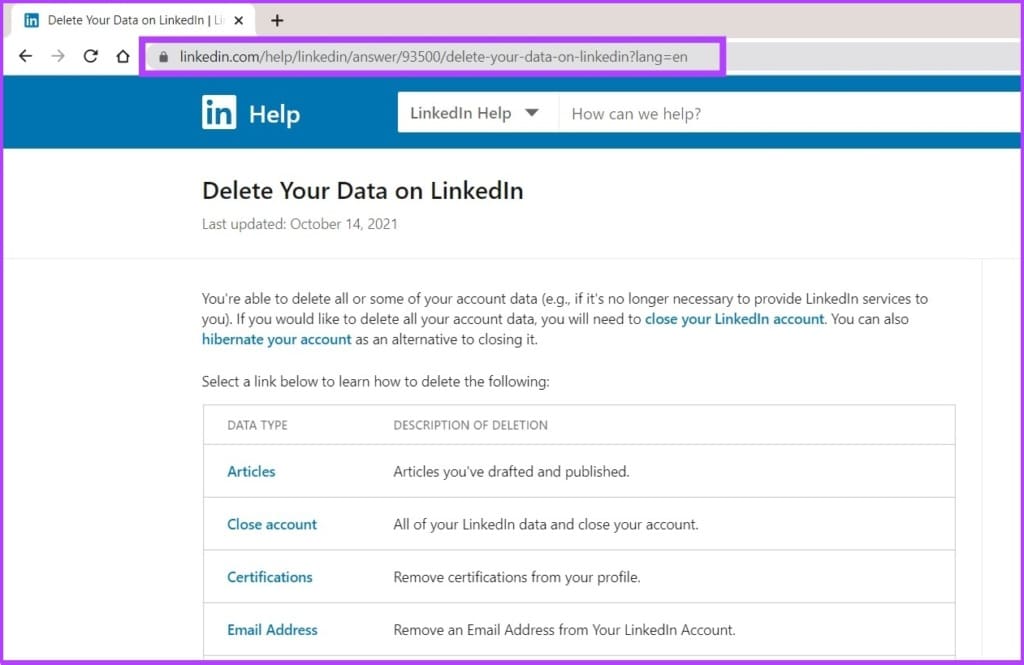Reload the page with the refresh icon
Screen dimensions: 1024x665
(91, 56)
